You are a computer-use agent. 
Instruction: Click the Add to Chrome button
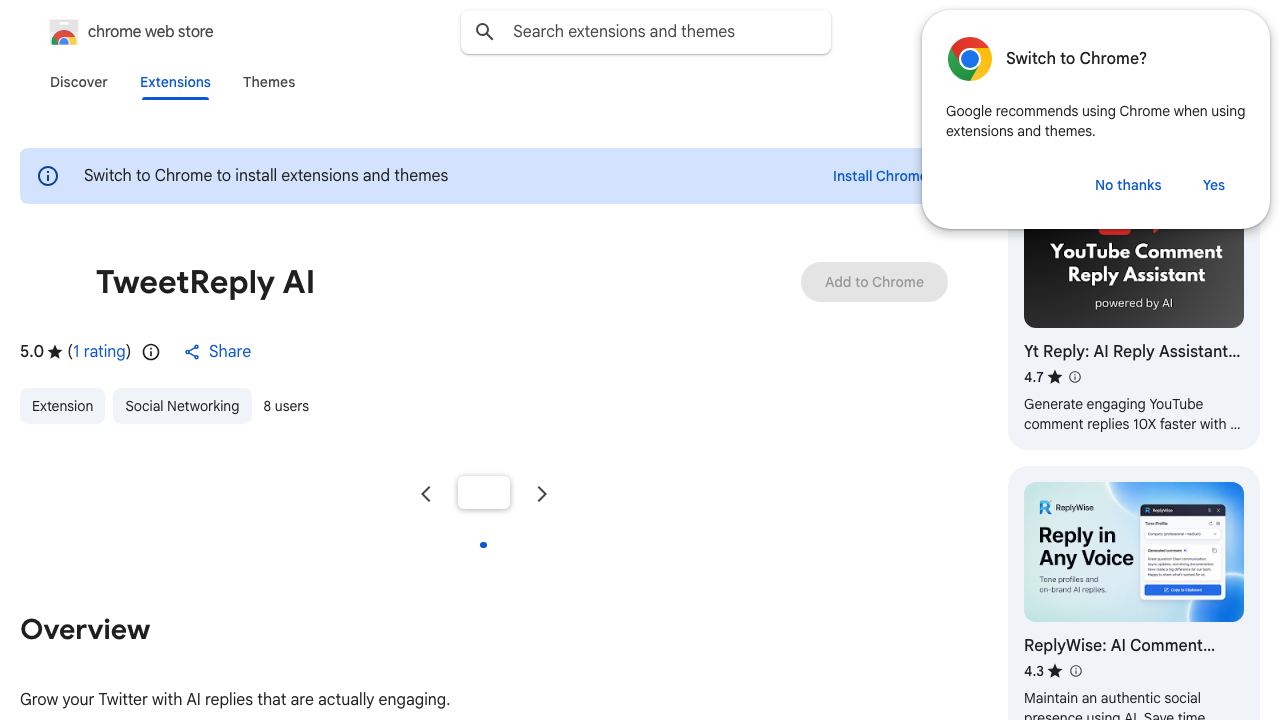point(874,282)
